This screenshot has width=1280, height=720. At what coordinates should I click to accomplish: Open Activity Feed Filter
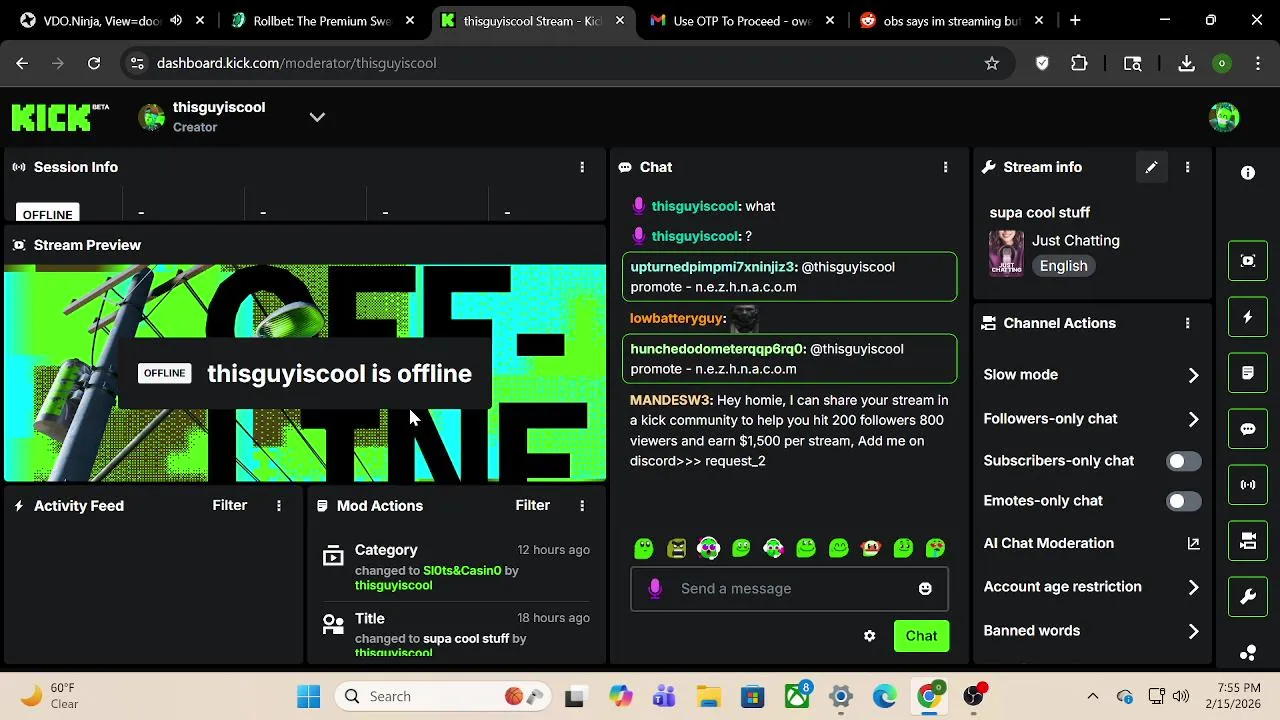(229, 506)
